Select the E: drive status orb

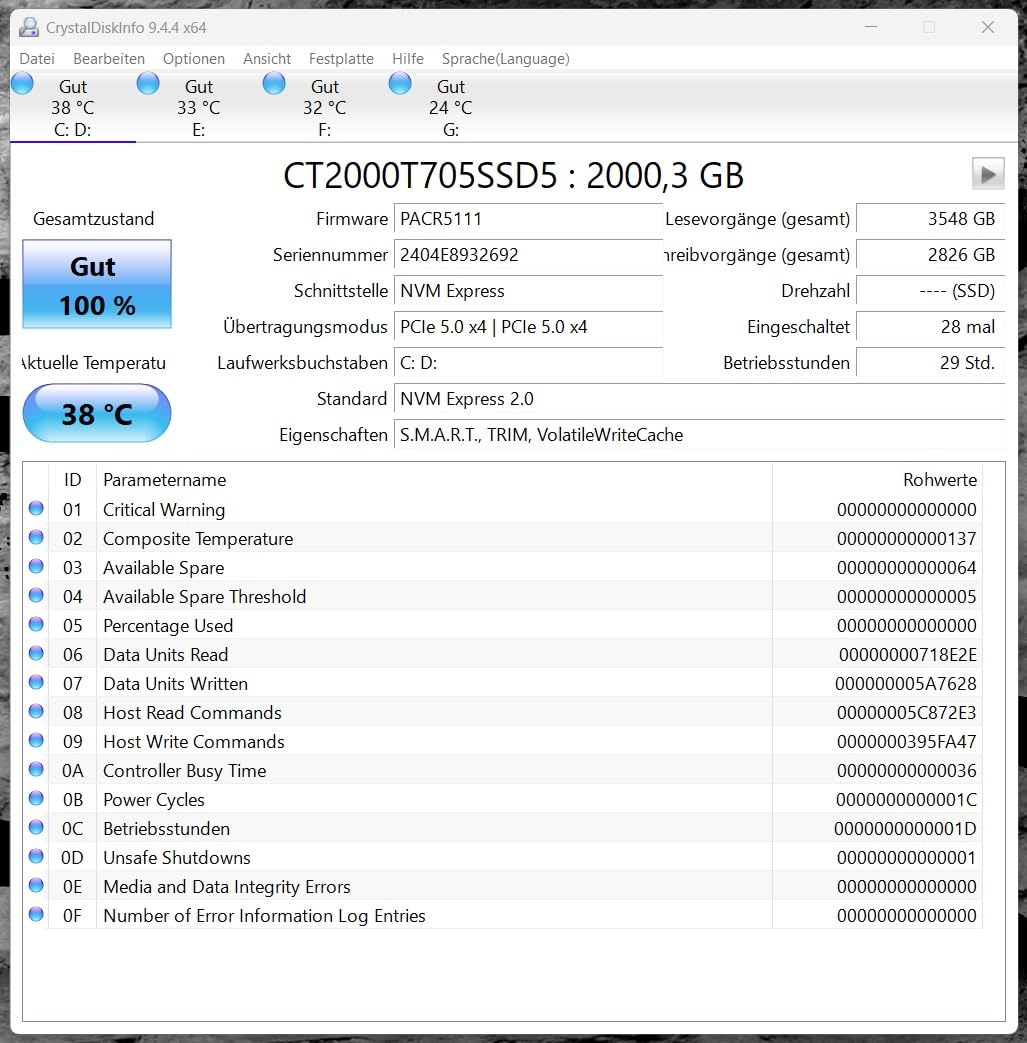[x=148, y=84]
